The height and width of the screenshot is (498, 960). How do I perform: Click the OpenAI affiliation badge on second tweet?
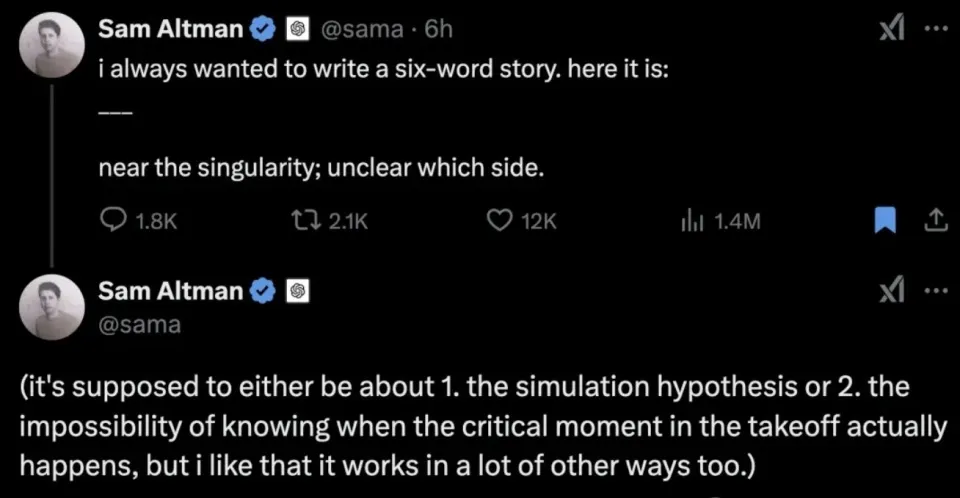297,291
